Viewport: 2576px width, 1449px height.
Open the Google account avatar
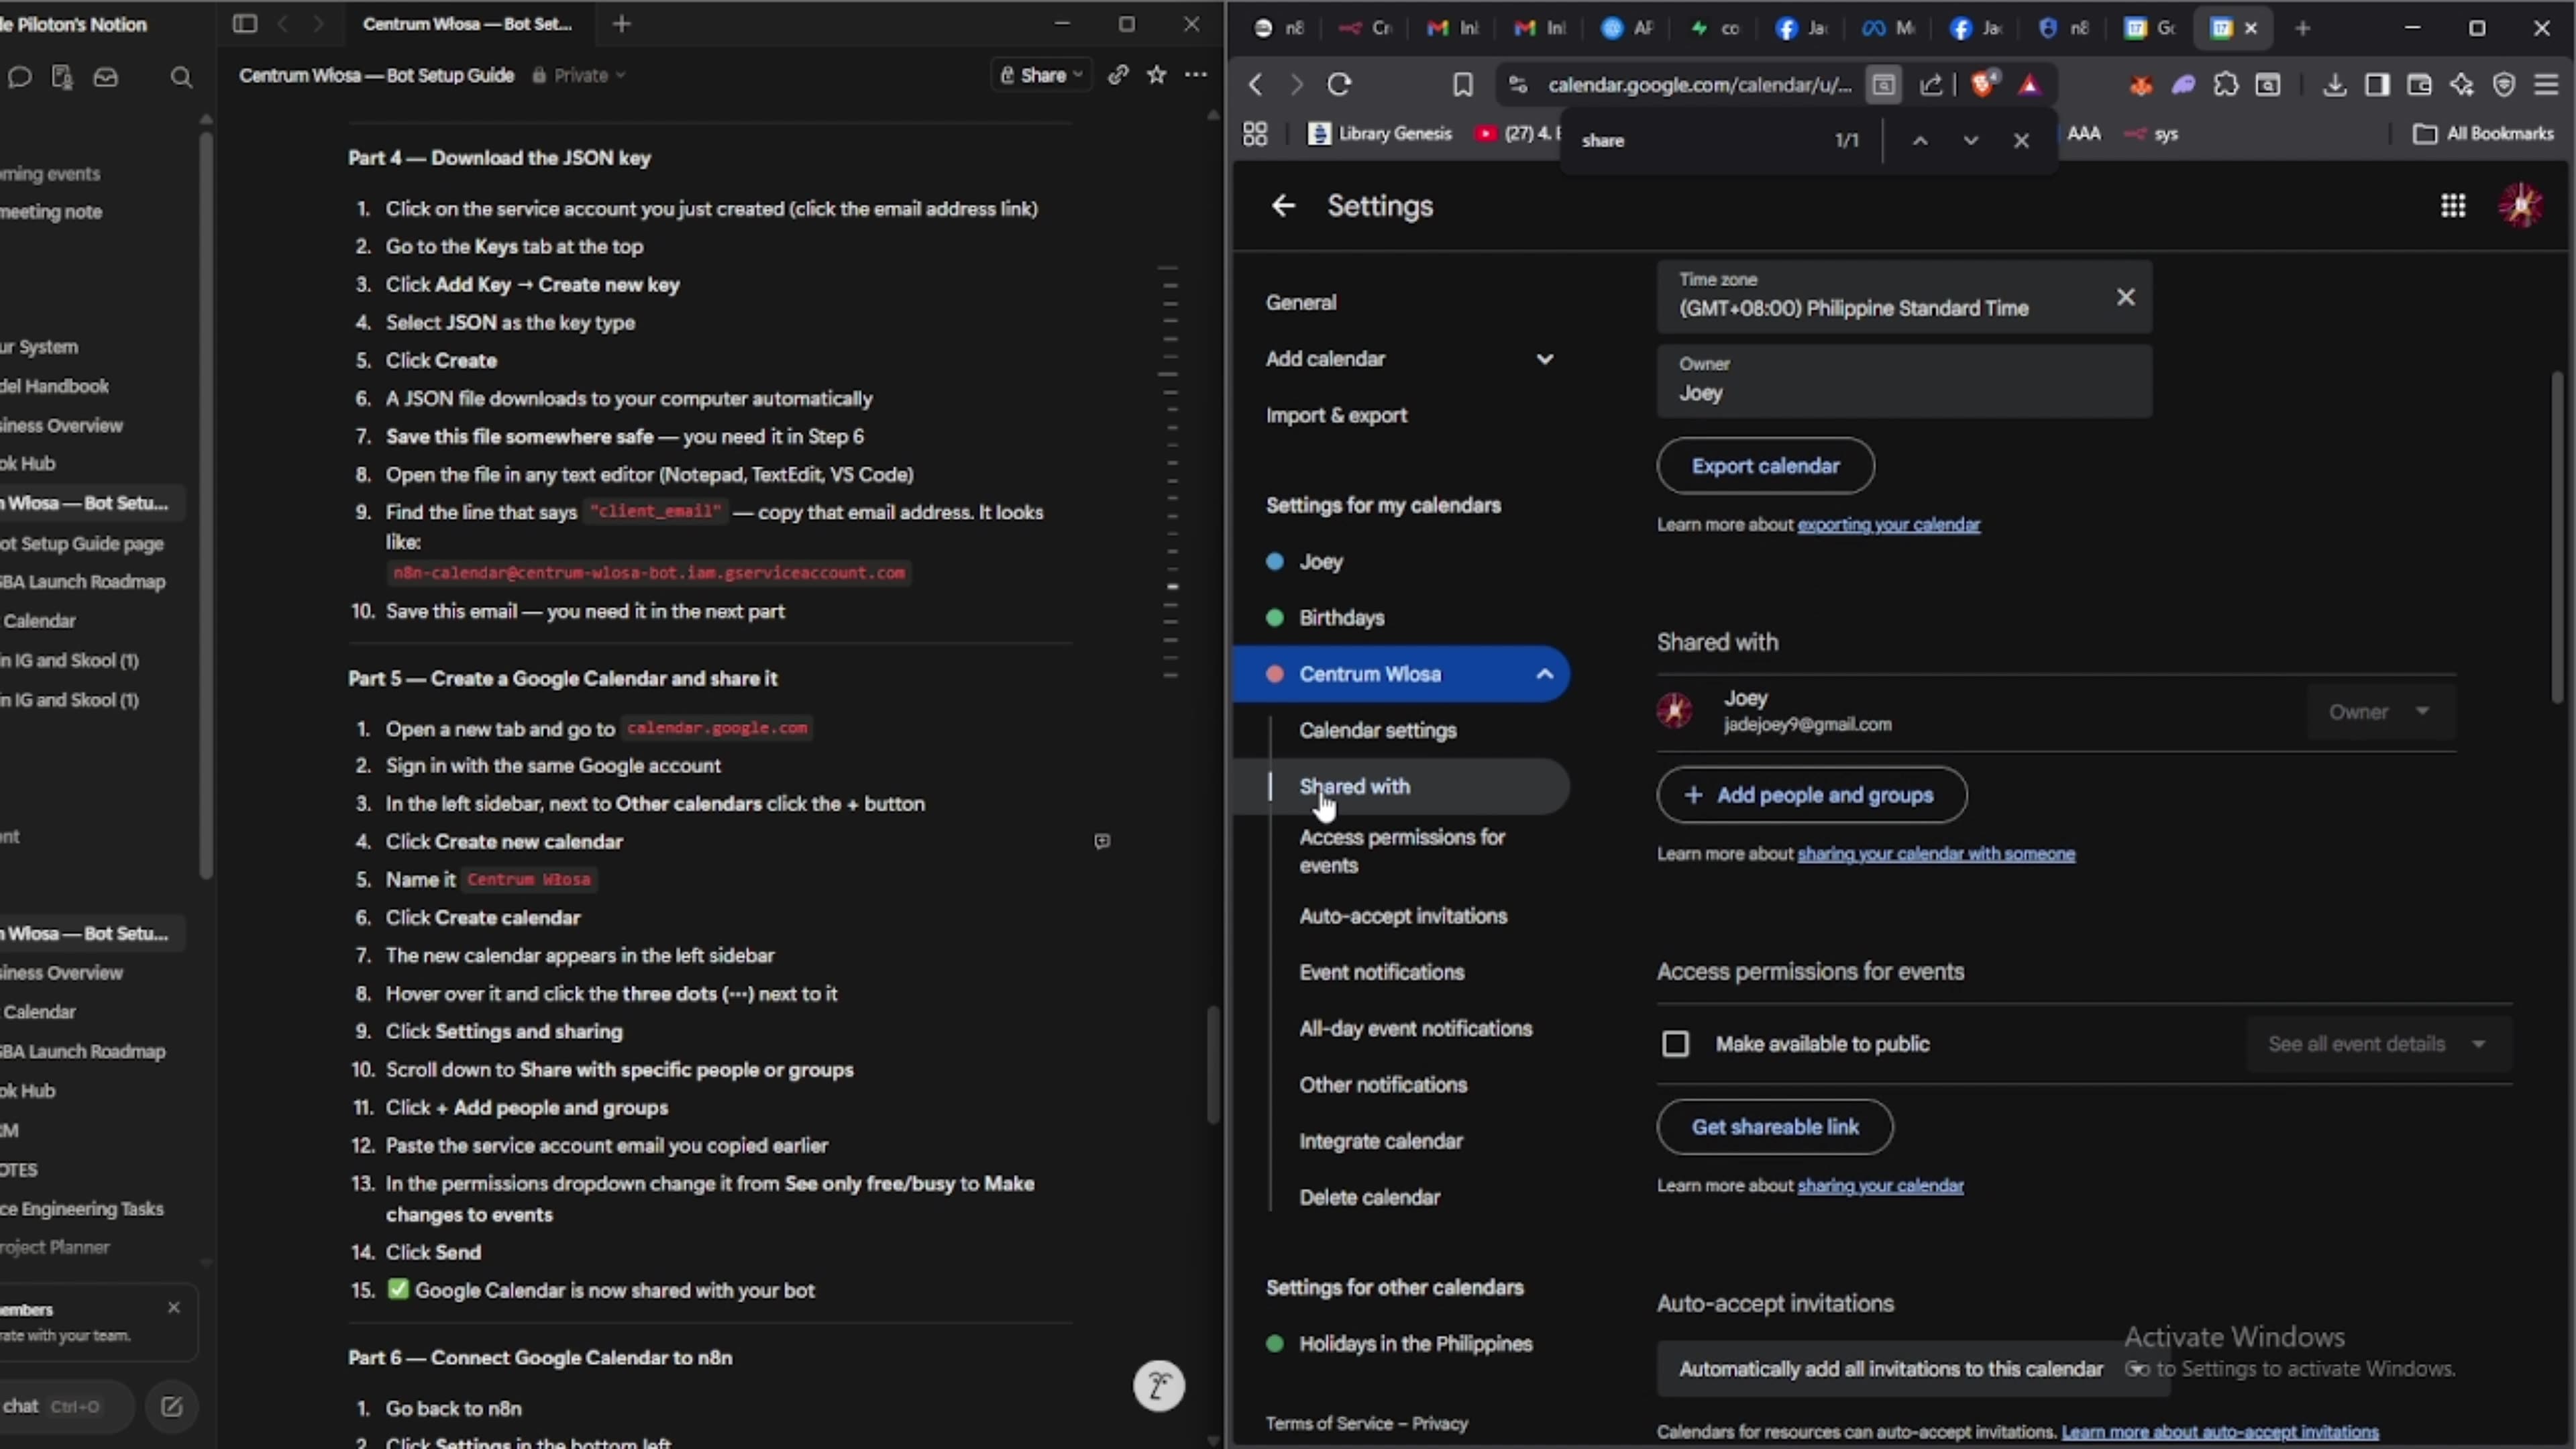pos(2522,205)
